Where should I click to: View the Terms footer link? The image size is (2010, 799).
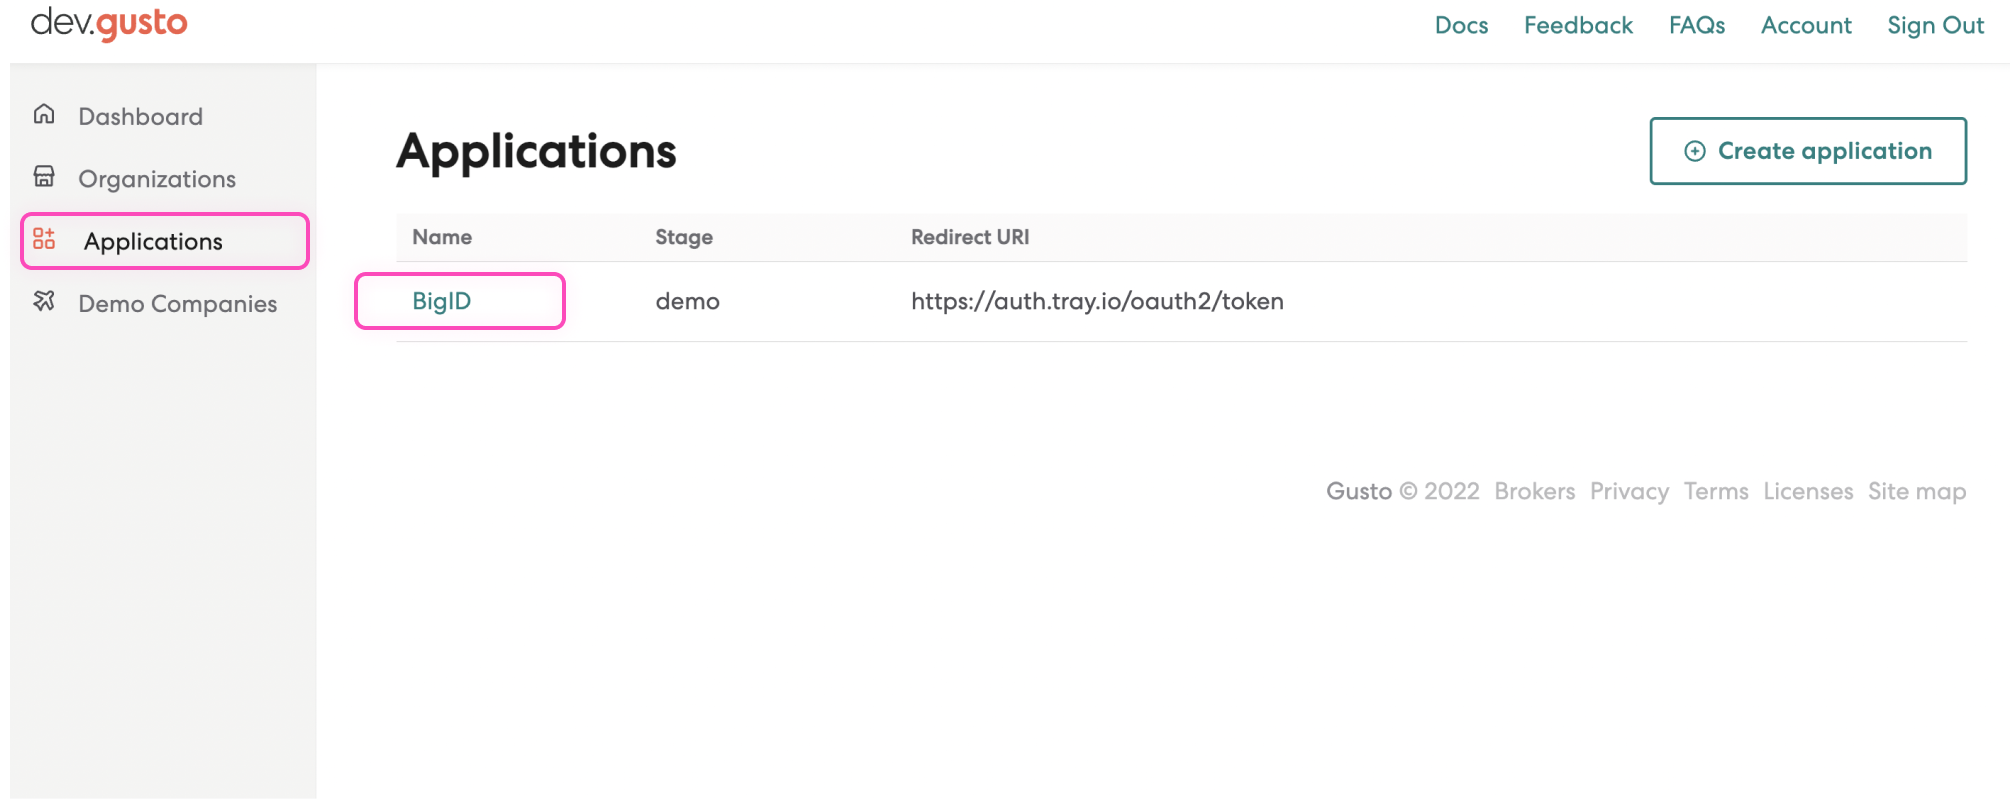(x=1715, y=491)
